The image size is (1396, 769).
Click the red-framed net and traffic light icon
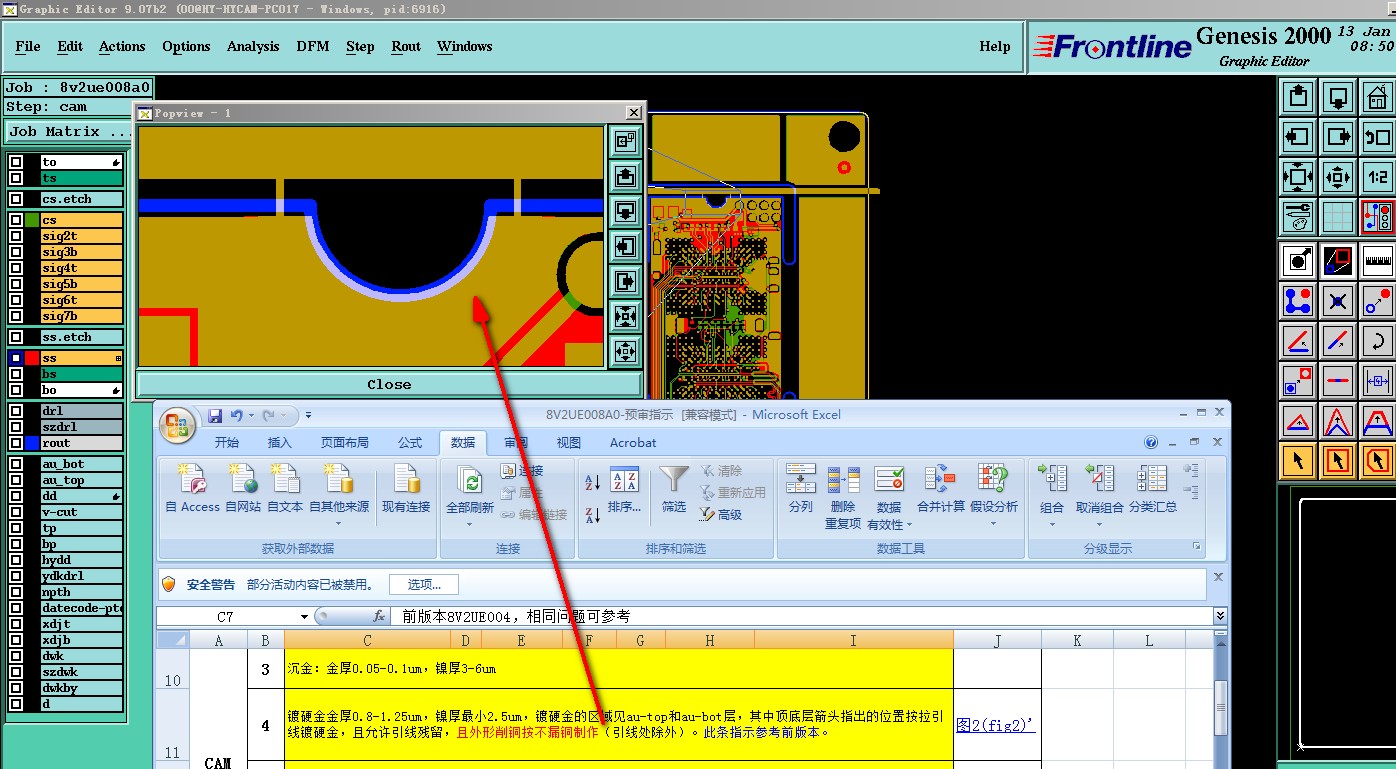[x=1378, y=217]
